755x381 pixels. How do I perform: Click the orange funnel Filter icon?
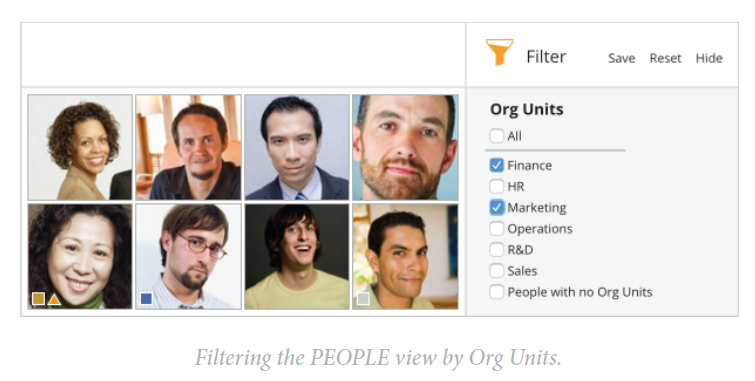click(499, 52)
